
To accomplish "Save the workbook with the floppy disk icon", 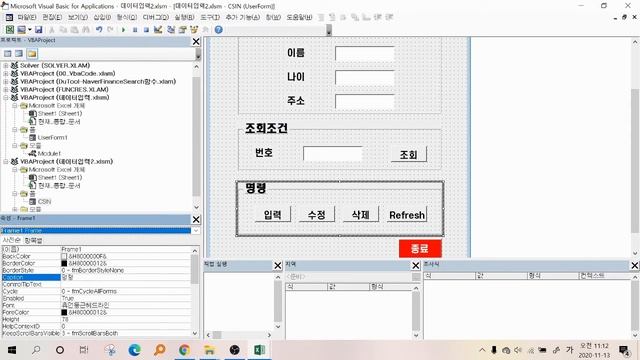I will tap(38, 29).
